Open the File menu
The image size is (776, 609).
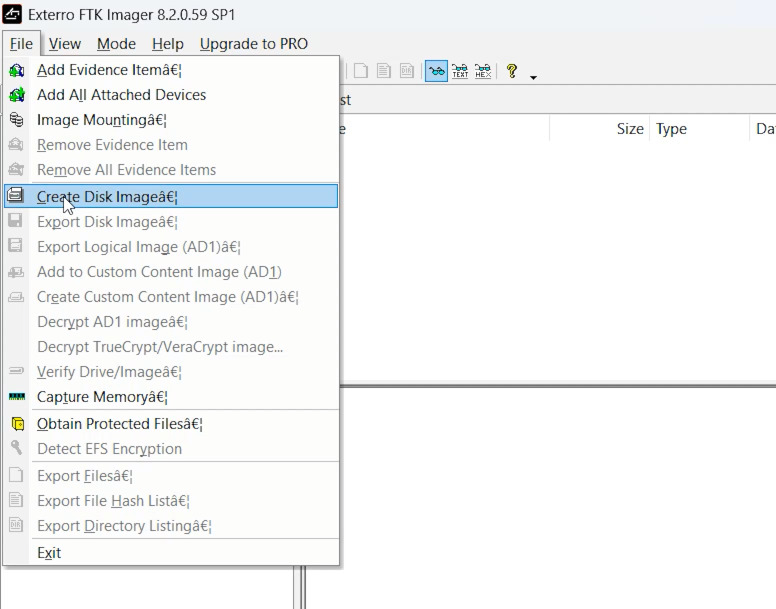pos(21,44)
